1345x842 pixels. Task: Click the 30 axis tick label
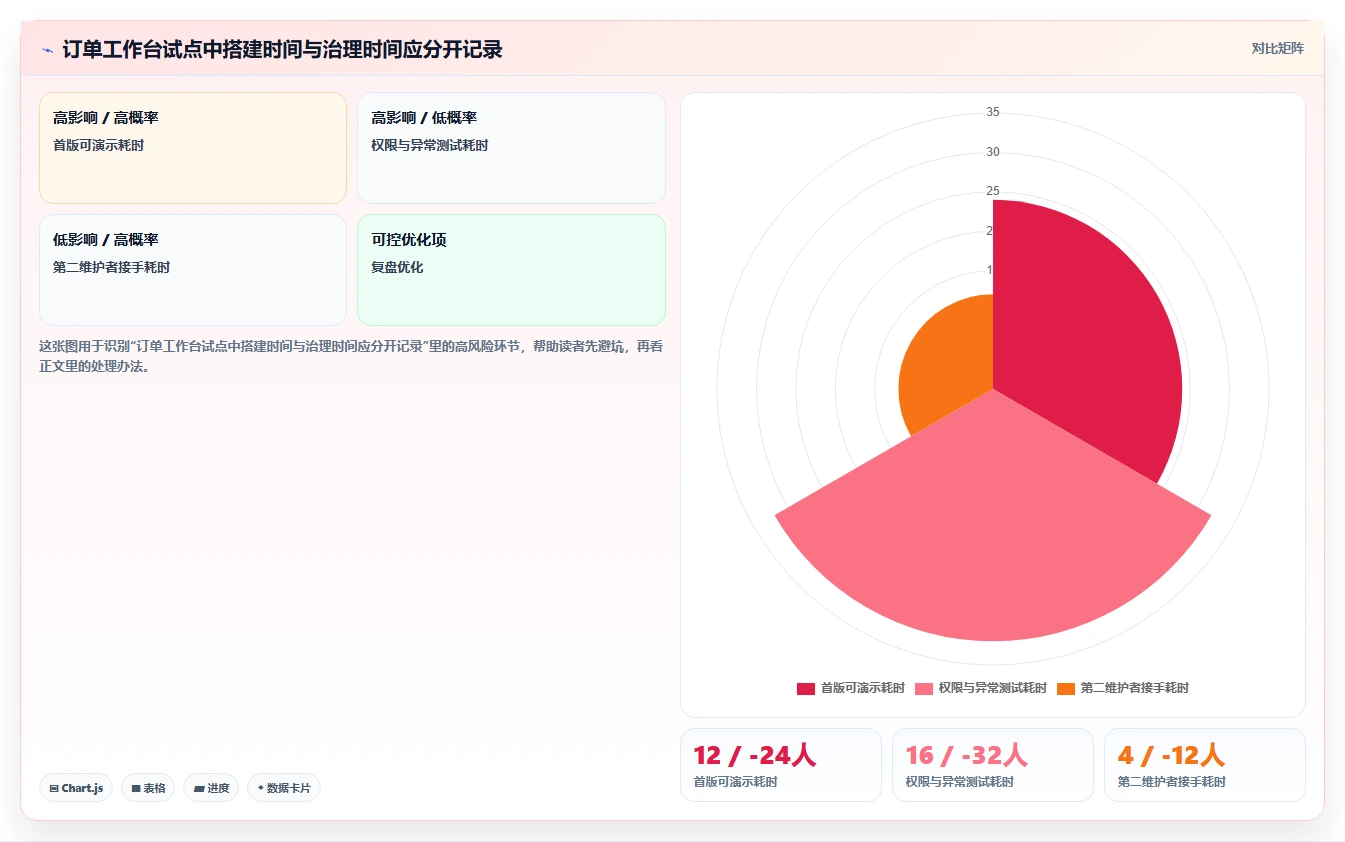tap(993, 152)
